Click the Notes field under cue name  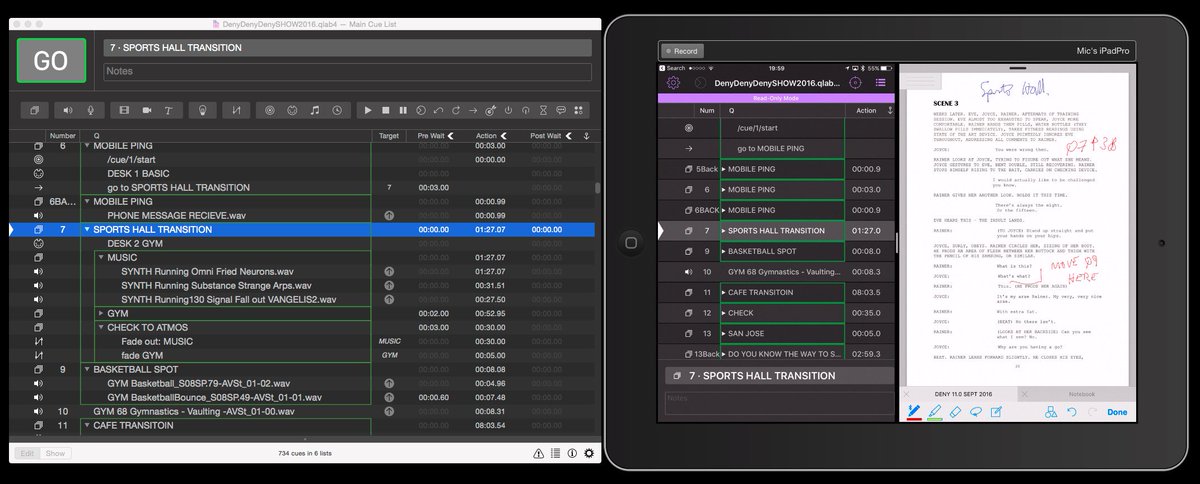click(347, 71)
